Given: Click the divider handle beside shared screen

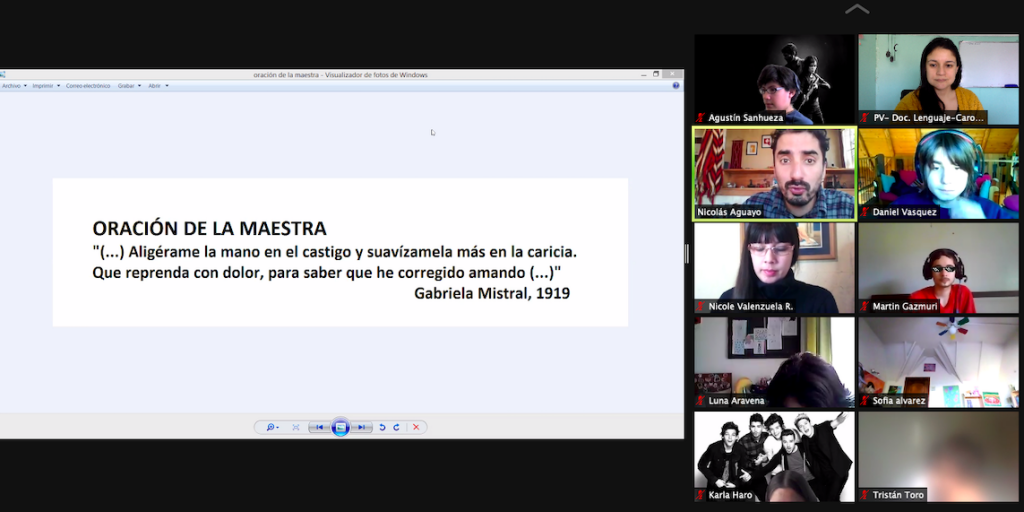Looking at the screenshot, I should 686,254.
